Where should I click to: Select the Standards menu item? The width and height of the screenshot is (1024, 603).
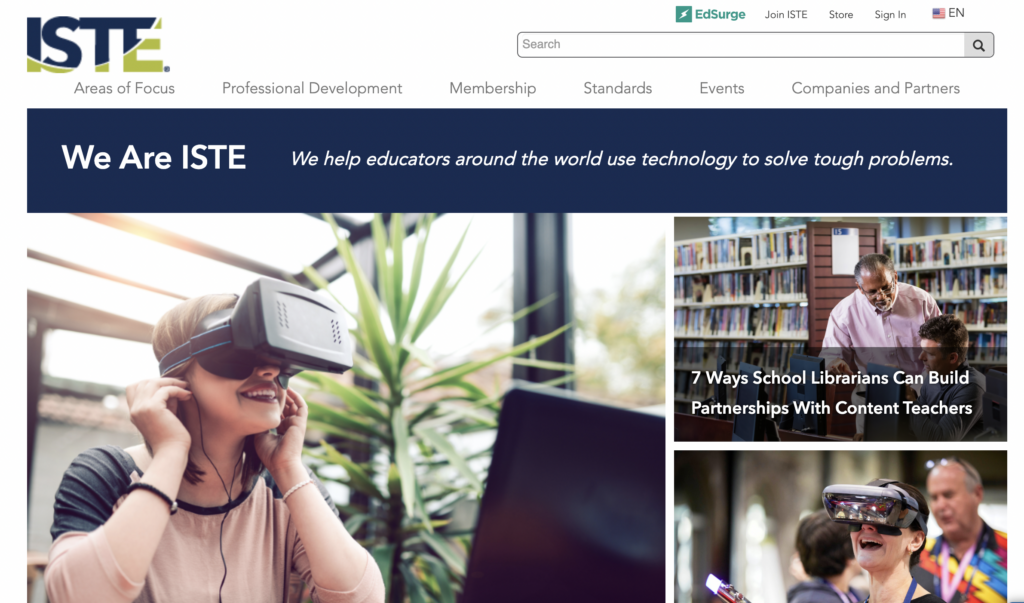click(x=618, y=88)
